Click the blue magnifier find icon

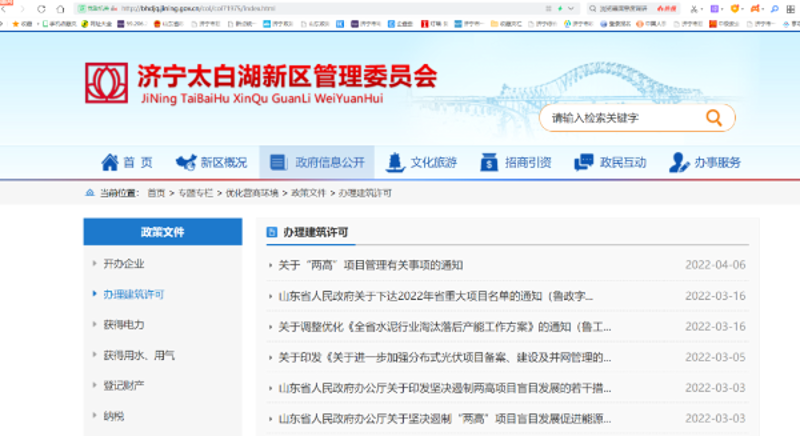tap(774, 9)
